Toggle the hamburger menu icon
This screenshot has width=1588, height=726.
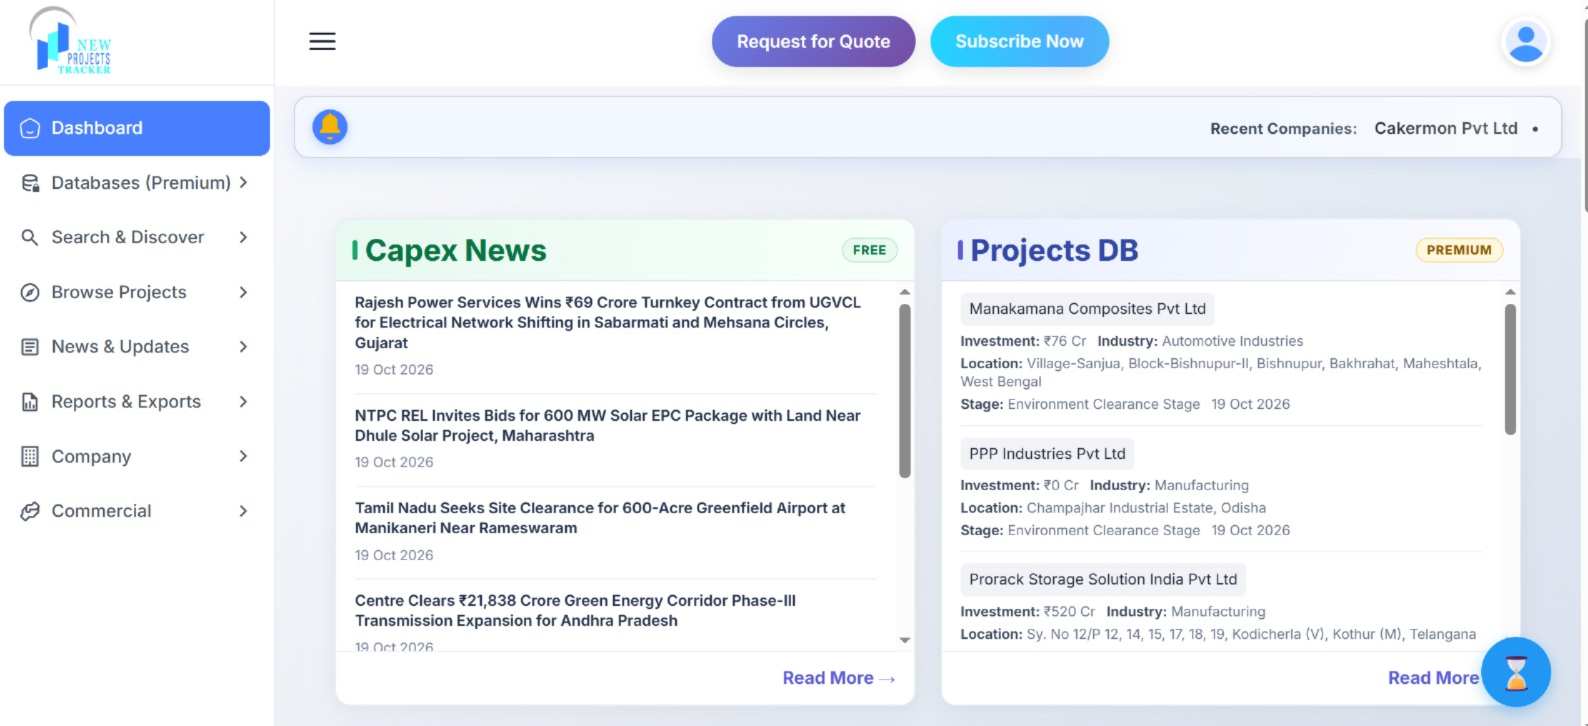[x=322, y=41]
